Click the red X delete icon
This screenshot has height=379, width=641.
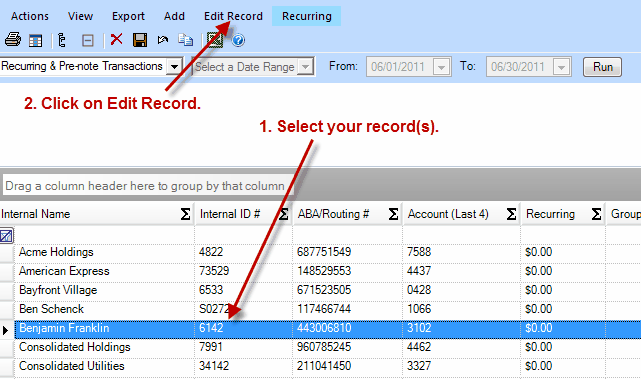117,40
